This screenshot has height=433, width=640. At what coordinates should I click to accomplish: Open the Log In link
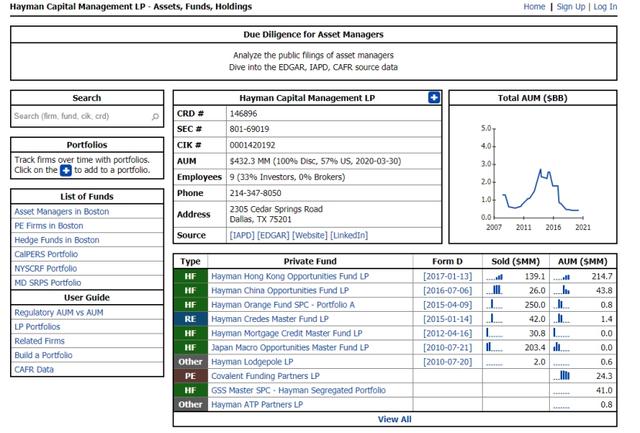tap(605, 7)
